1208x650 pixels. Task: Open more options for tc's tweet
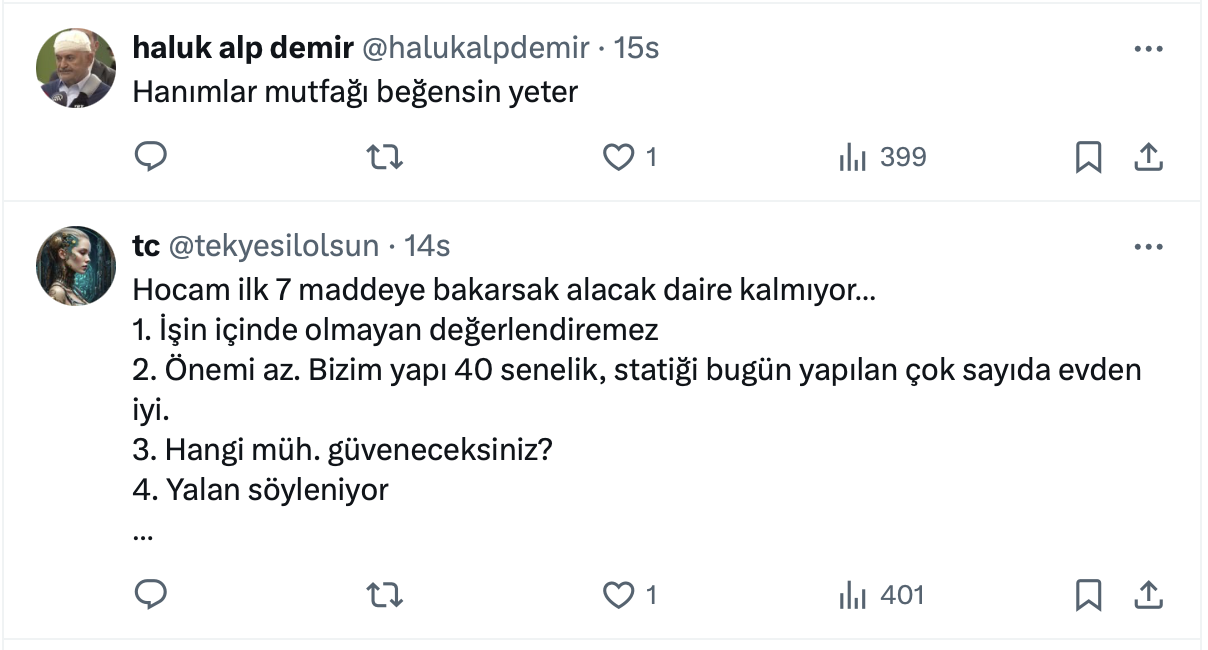tap(1148, 246)
